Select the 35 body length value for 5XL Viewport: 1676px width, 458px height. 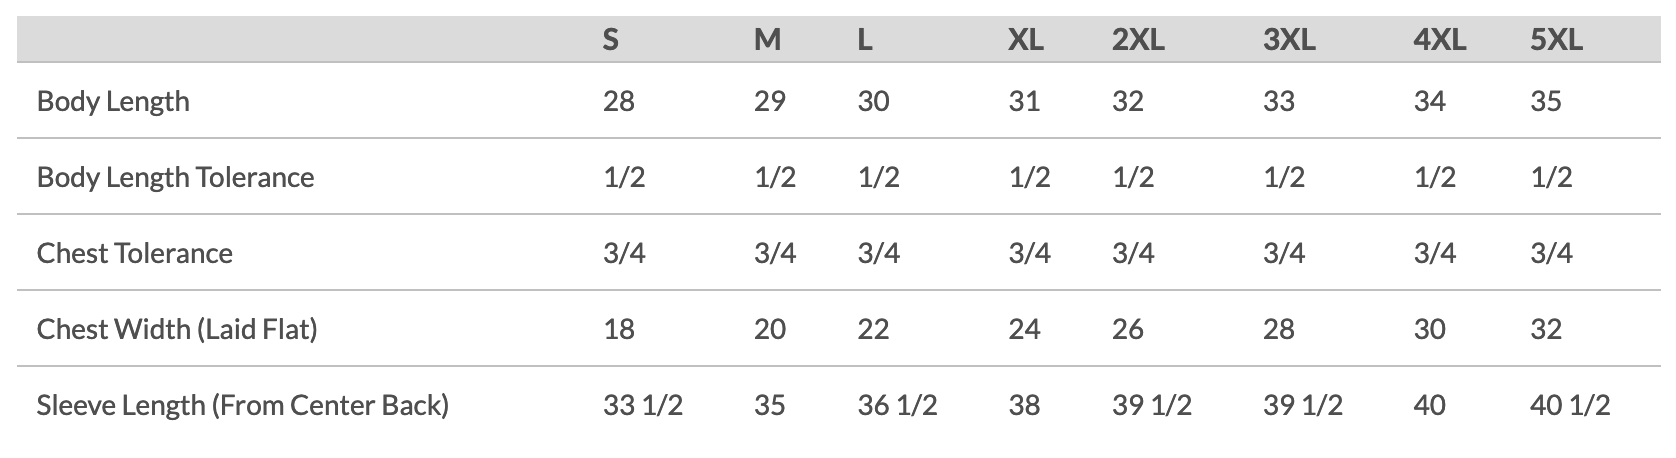click(x=1546, y=101)
